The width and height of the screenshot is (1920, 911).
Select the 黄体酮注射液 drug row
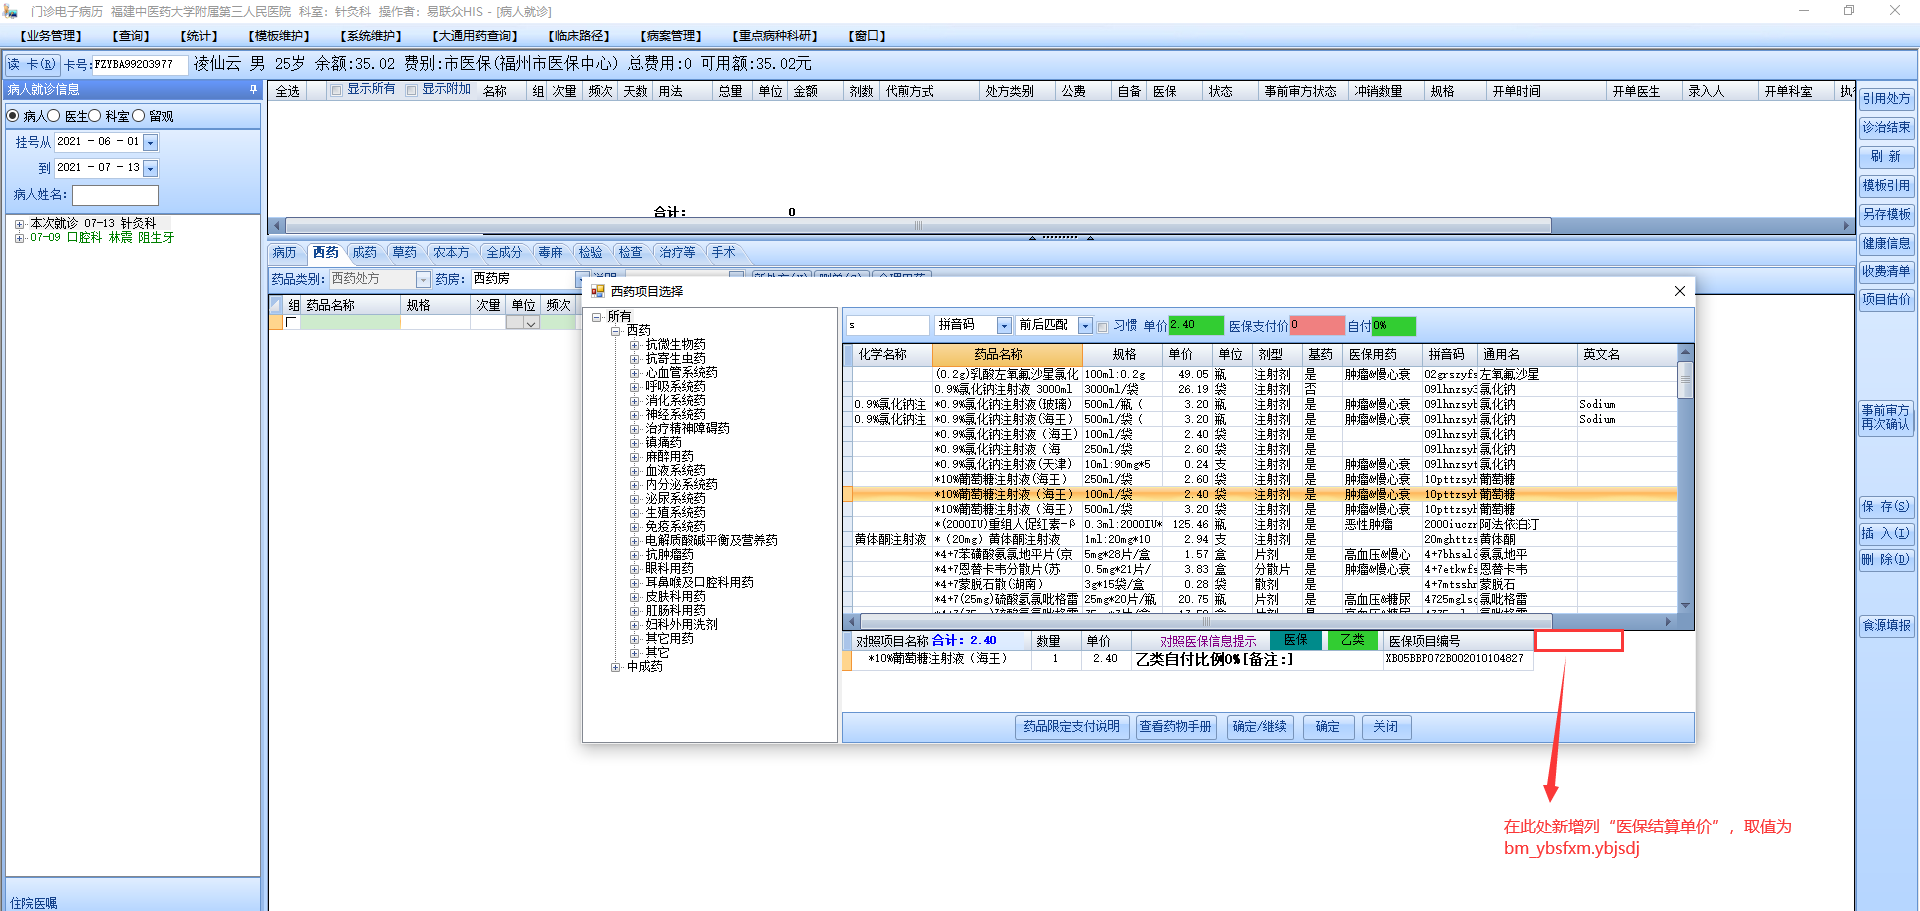(1260, 540)
